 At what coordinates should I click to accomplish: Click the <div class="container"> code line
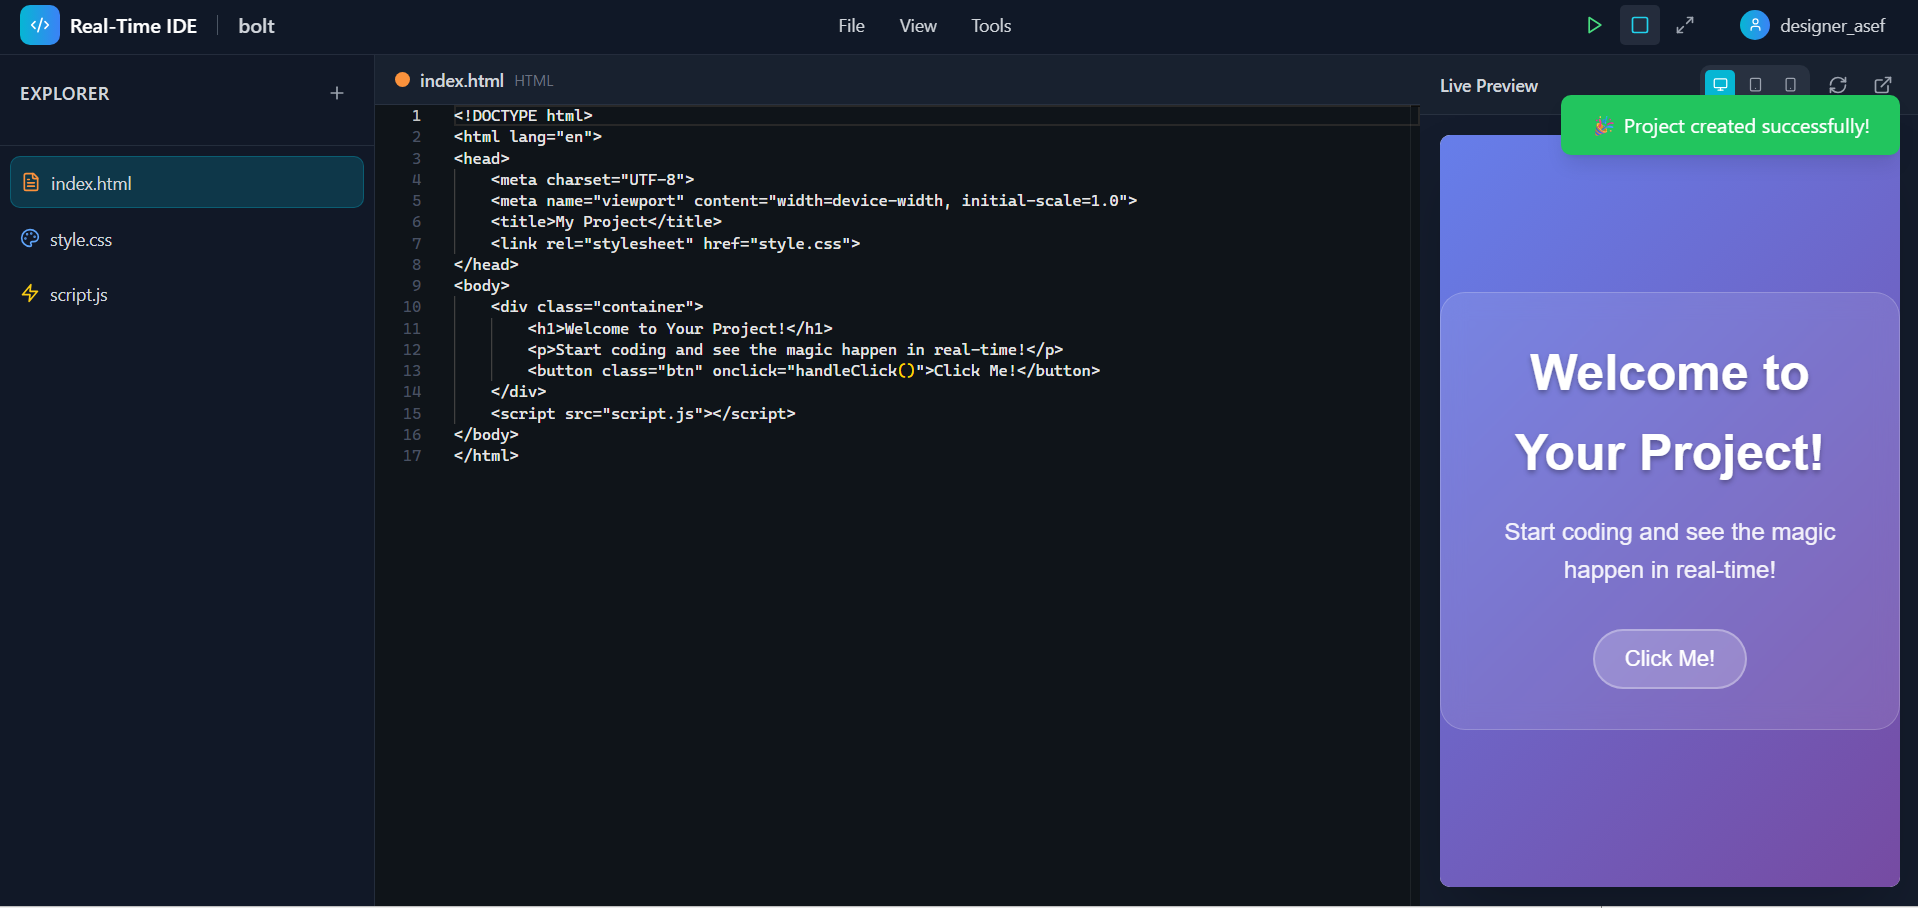[597, 307]
